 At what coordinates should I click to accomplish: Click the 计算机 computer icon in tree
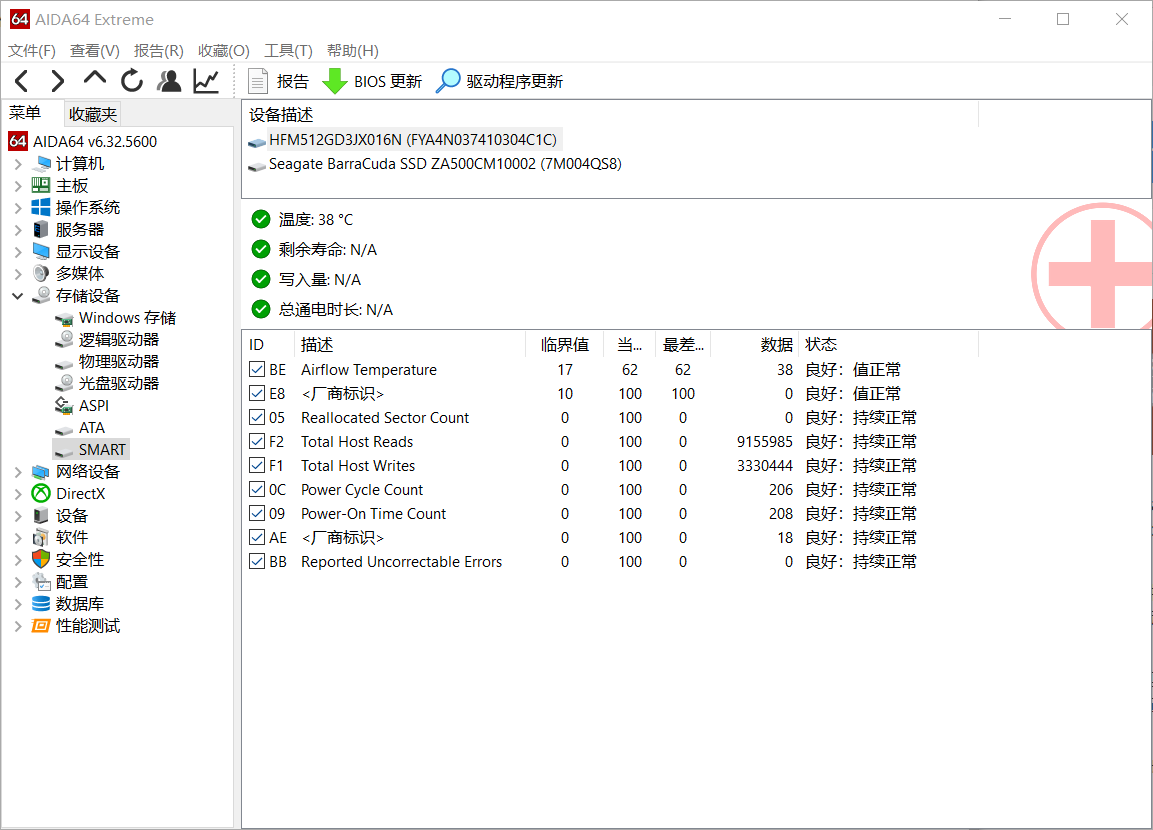(41, 163)
